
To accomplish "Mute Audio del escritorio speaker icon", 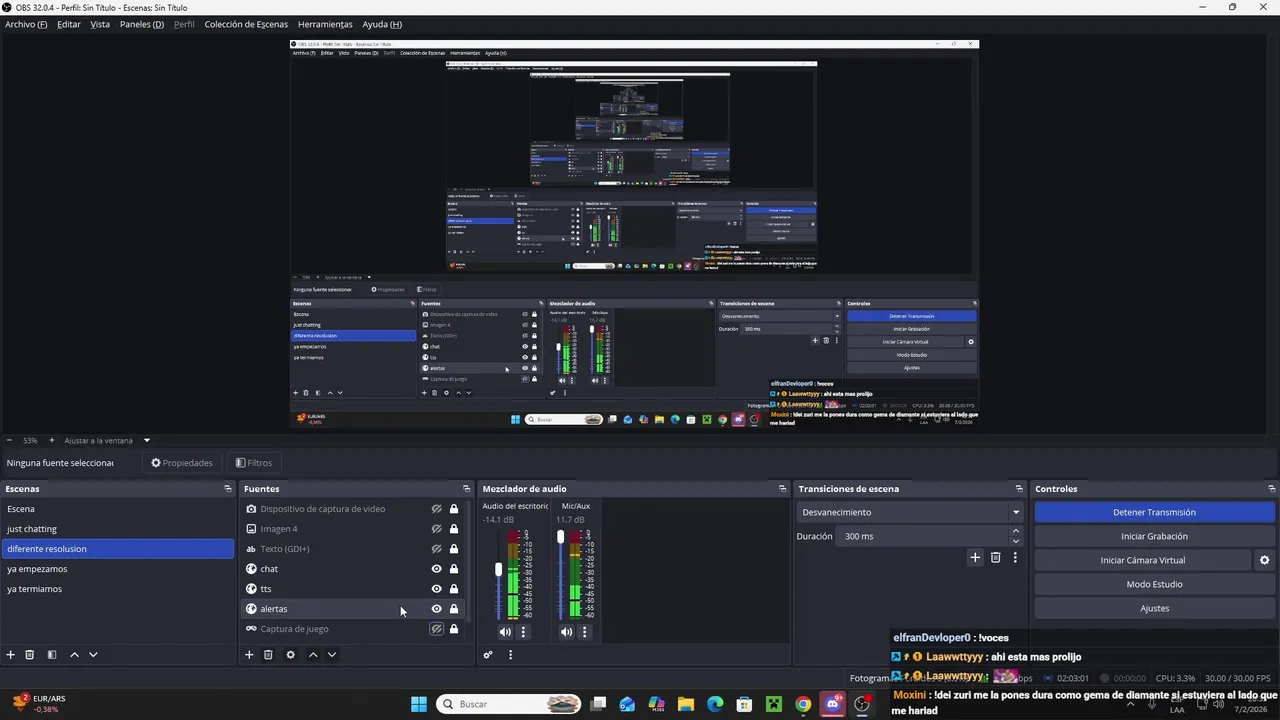I will [505, 632].
